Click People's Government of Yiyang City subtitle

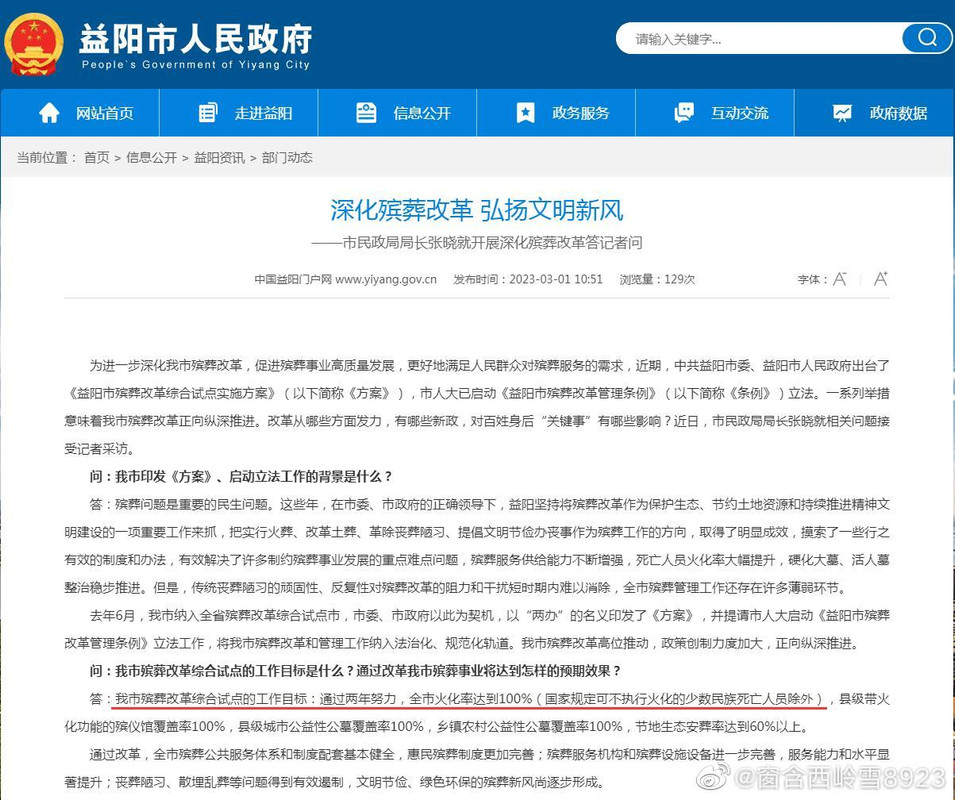(x=196, y=65)
